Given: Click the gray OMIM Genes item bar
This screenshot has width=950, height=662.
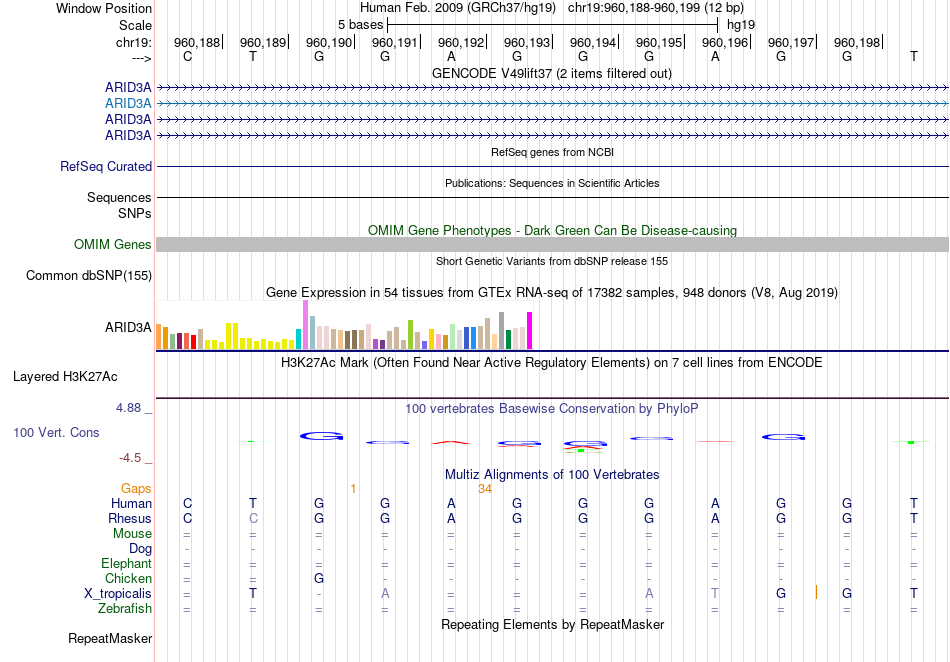Looking at the screenshot, I should click(552, 245).
